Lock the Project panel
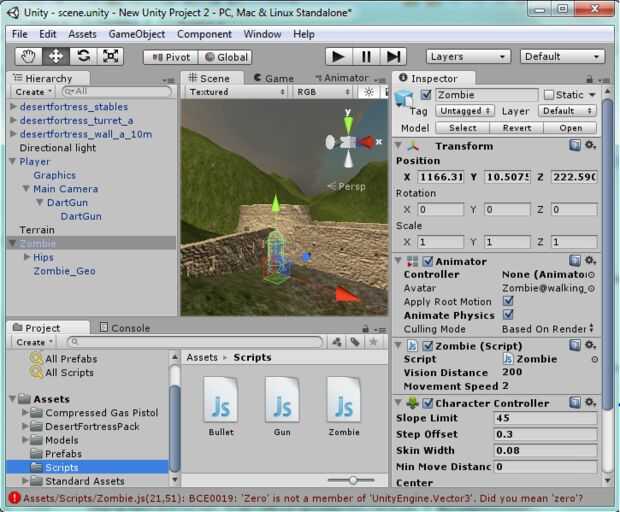The height and width of the screenshot is (512, 620). pyautogui.click(x=366, y=329)
